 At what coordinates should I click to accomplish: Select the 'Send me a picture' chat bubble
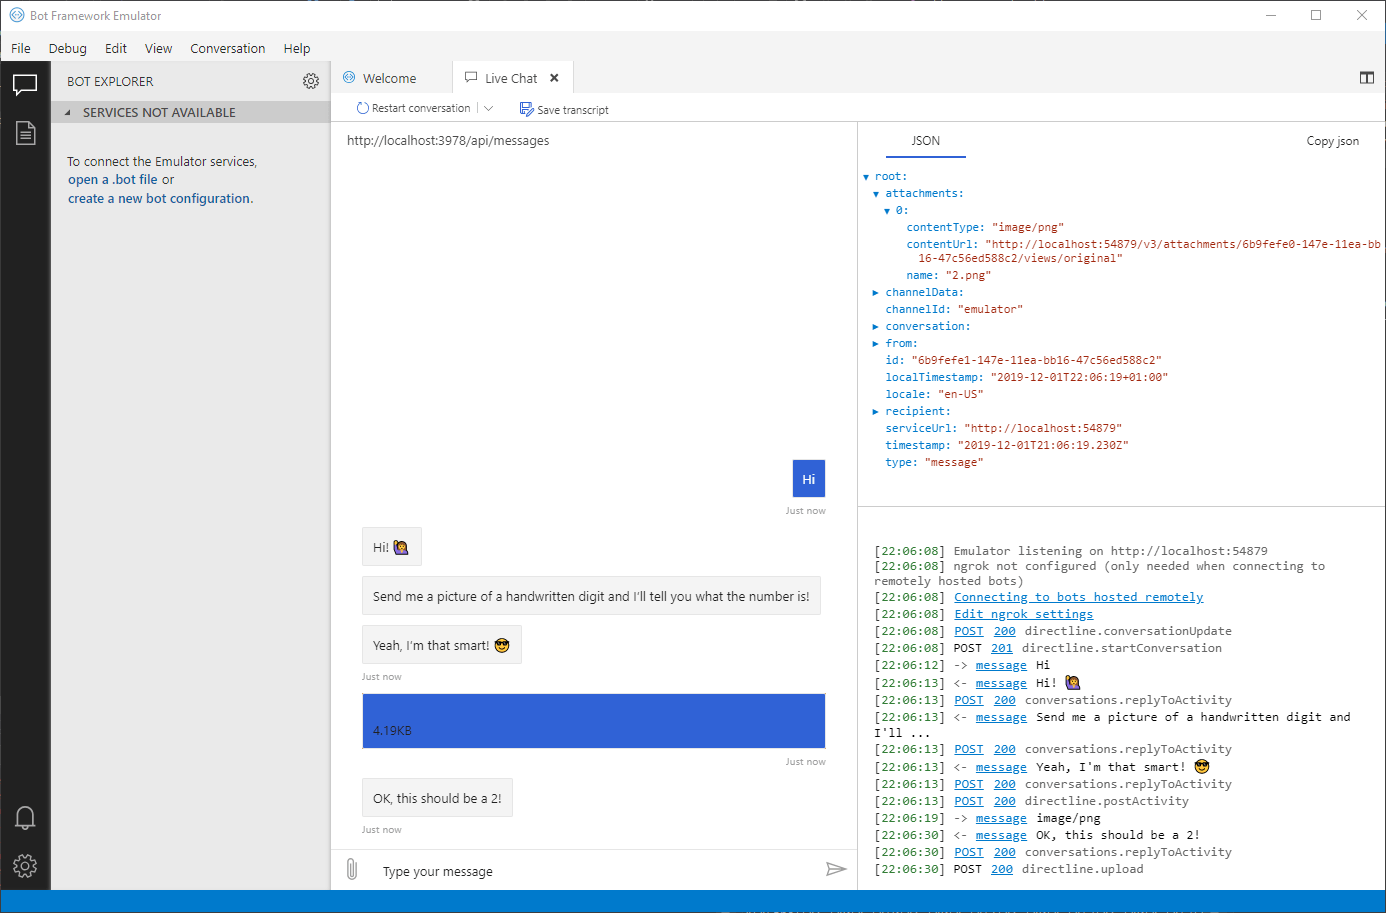[591, 596]
